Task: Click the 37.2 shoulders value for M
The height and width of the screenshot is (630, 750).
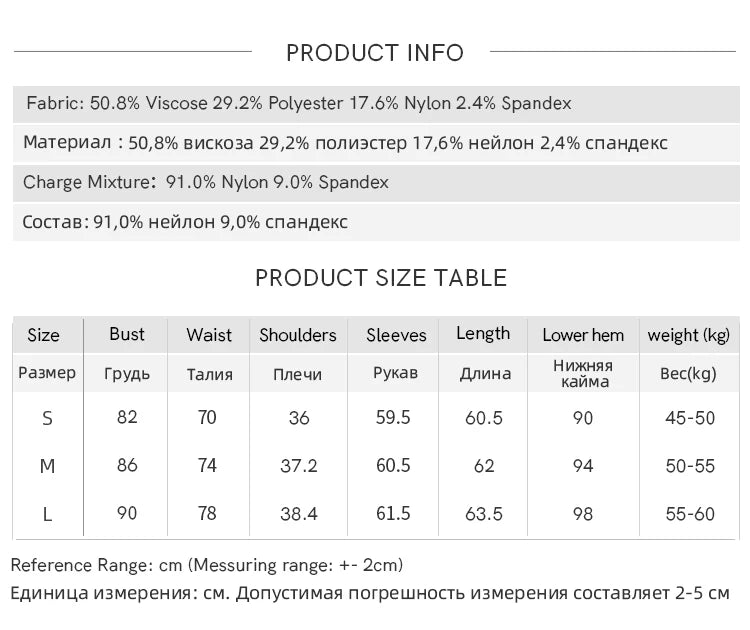Action: (x=298, y=466)
